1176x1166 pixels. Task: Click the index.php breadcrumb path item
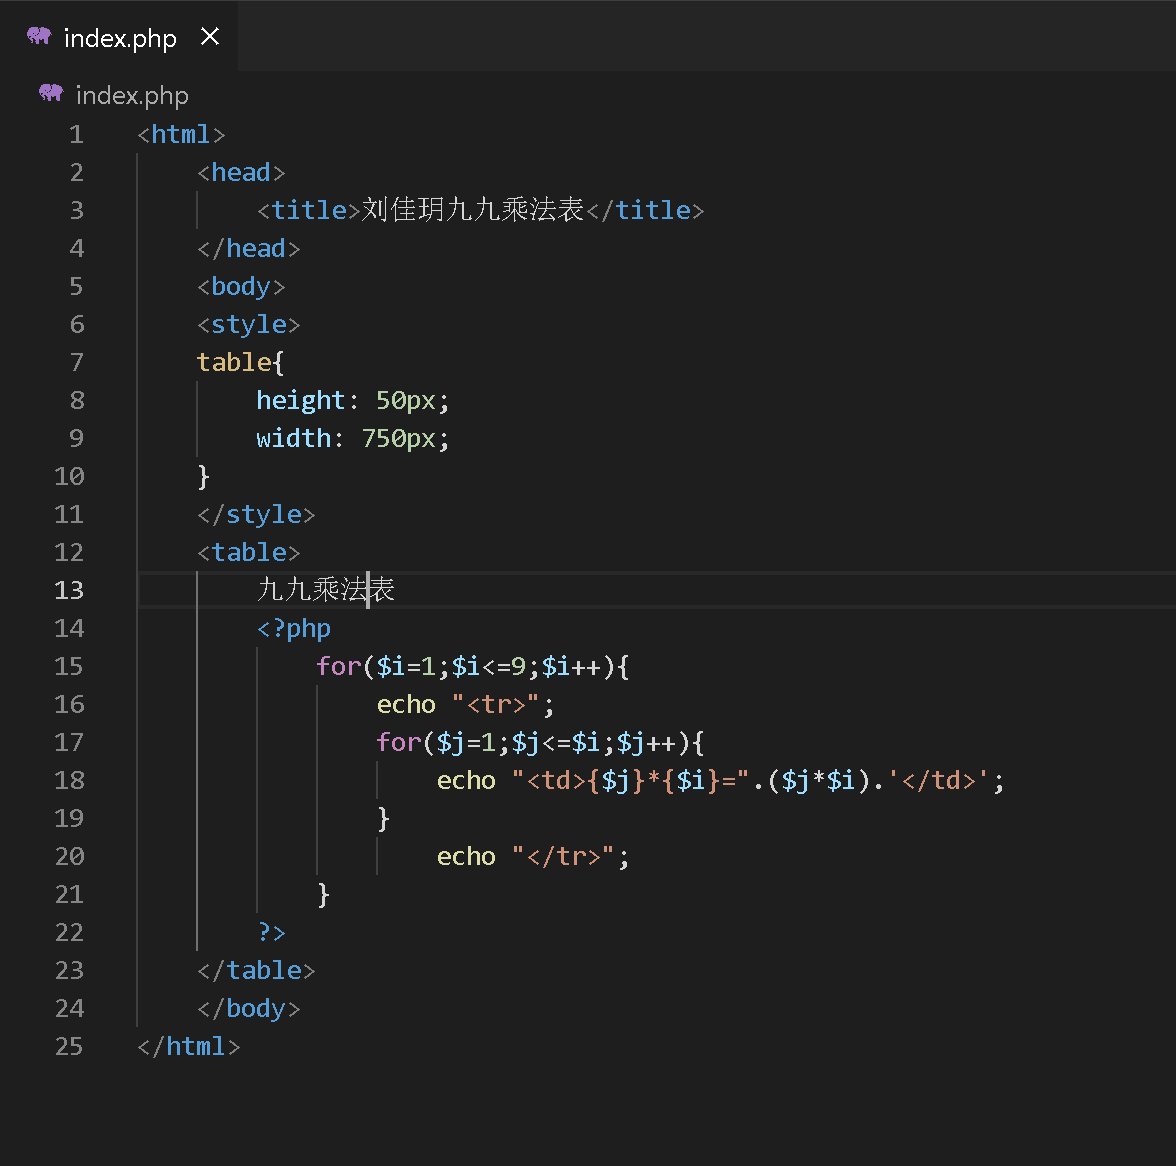click(132, 95)
